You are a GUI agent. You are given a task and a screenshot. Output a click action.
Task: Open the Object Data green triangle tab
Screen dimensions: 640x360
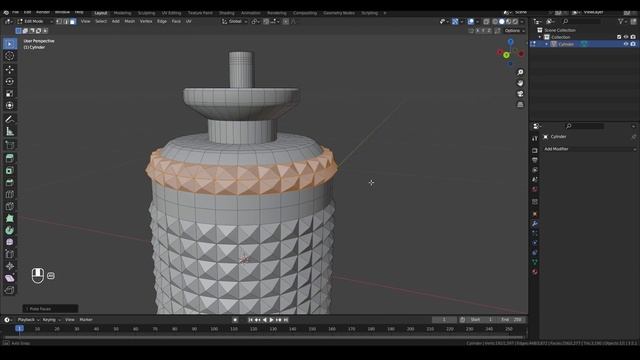pyautogui.click(x=535, y=262)
